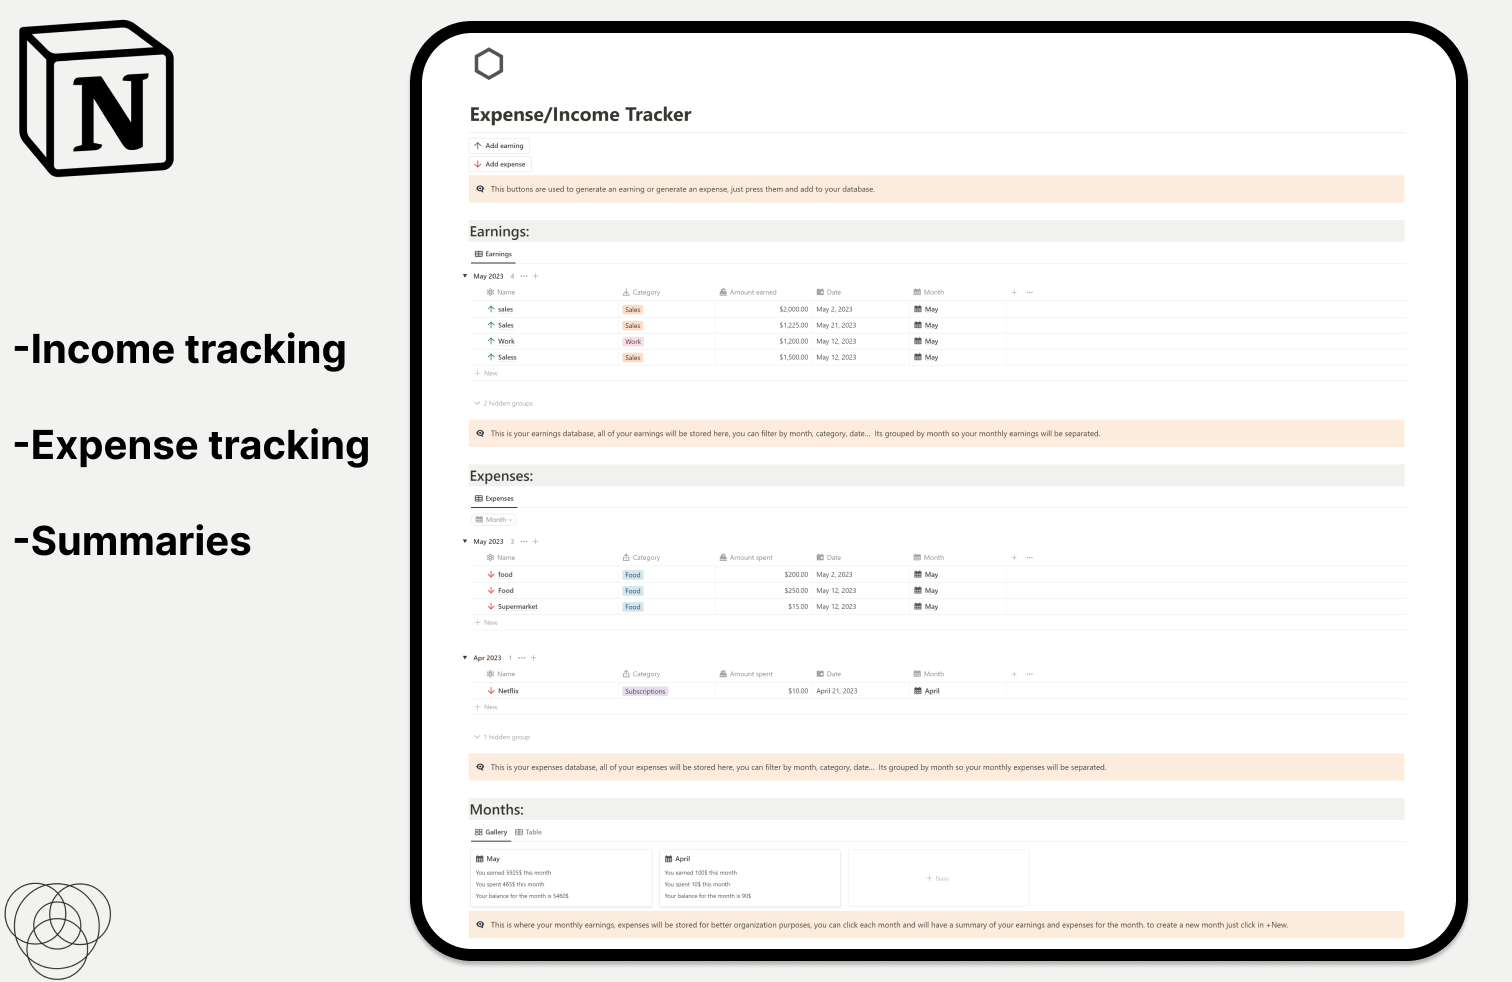Viewport: 1512px width, 982px height.
Task: Open column options in Apr 2023 table
Action: [x=1030, y=674]
